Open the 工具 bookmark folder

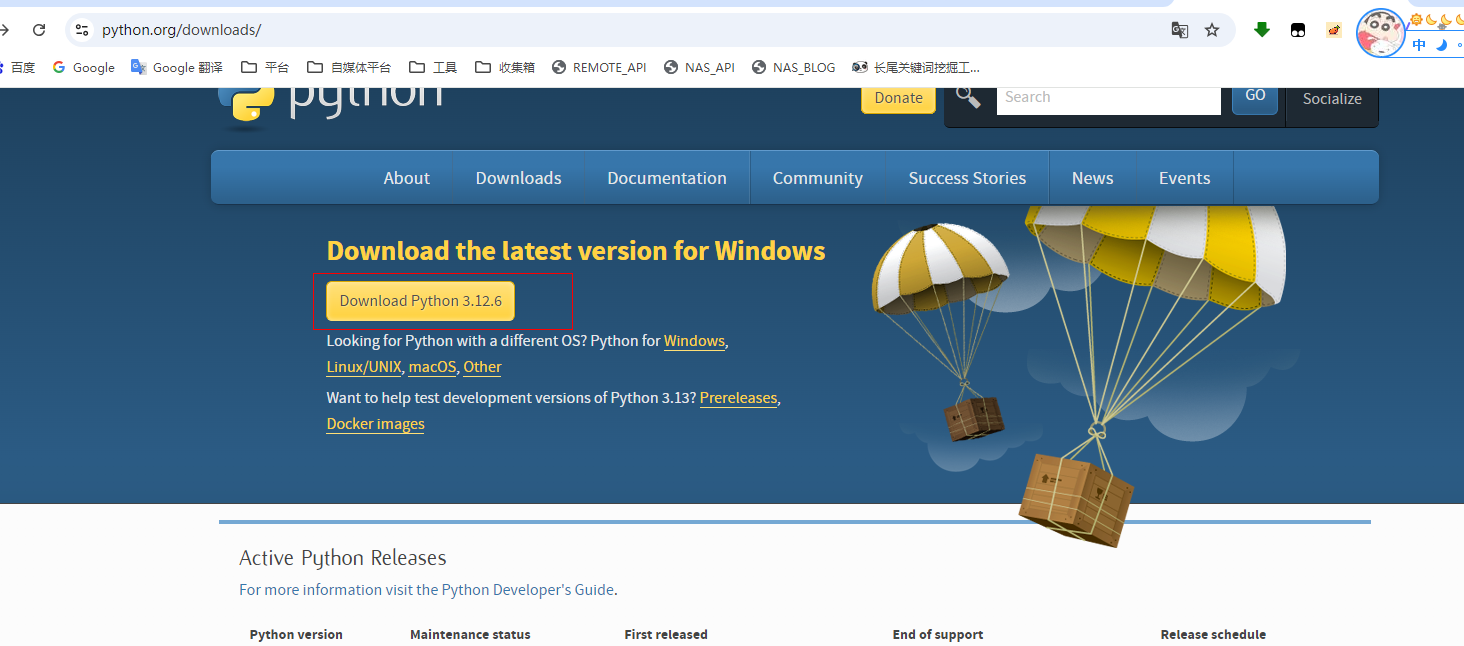coord(433,67)
